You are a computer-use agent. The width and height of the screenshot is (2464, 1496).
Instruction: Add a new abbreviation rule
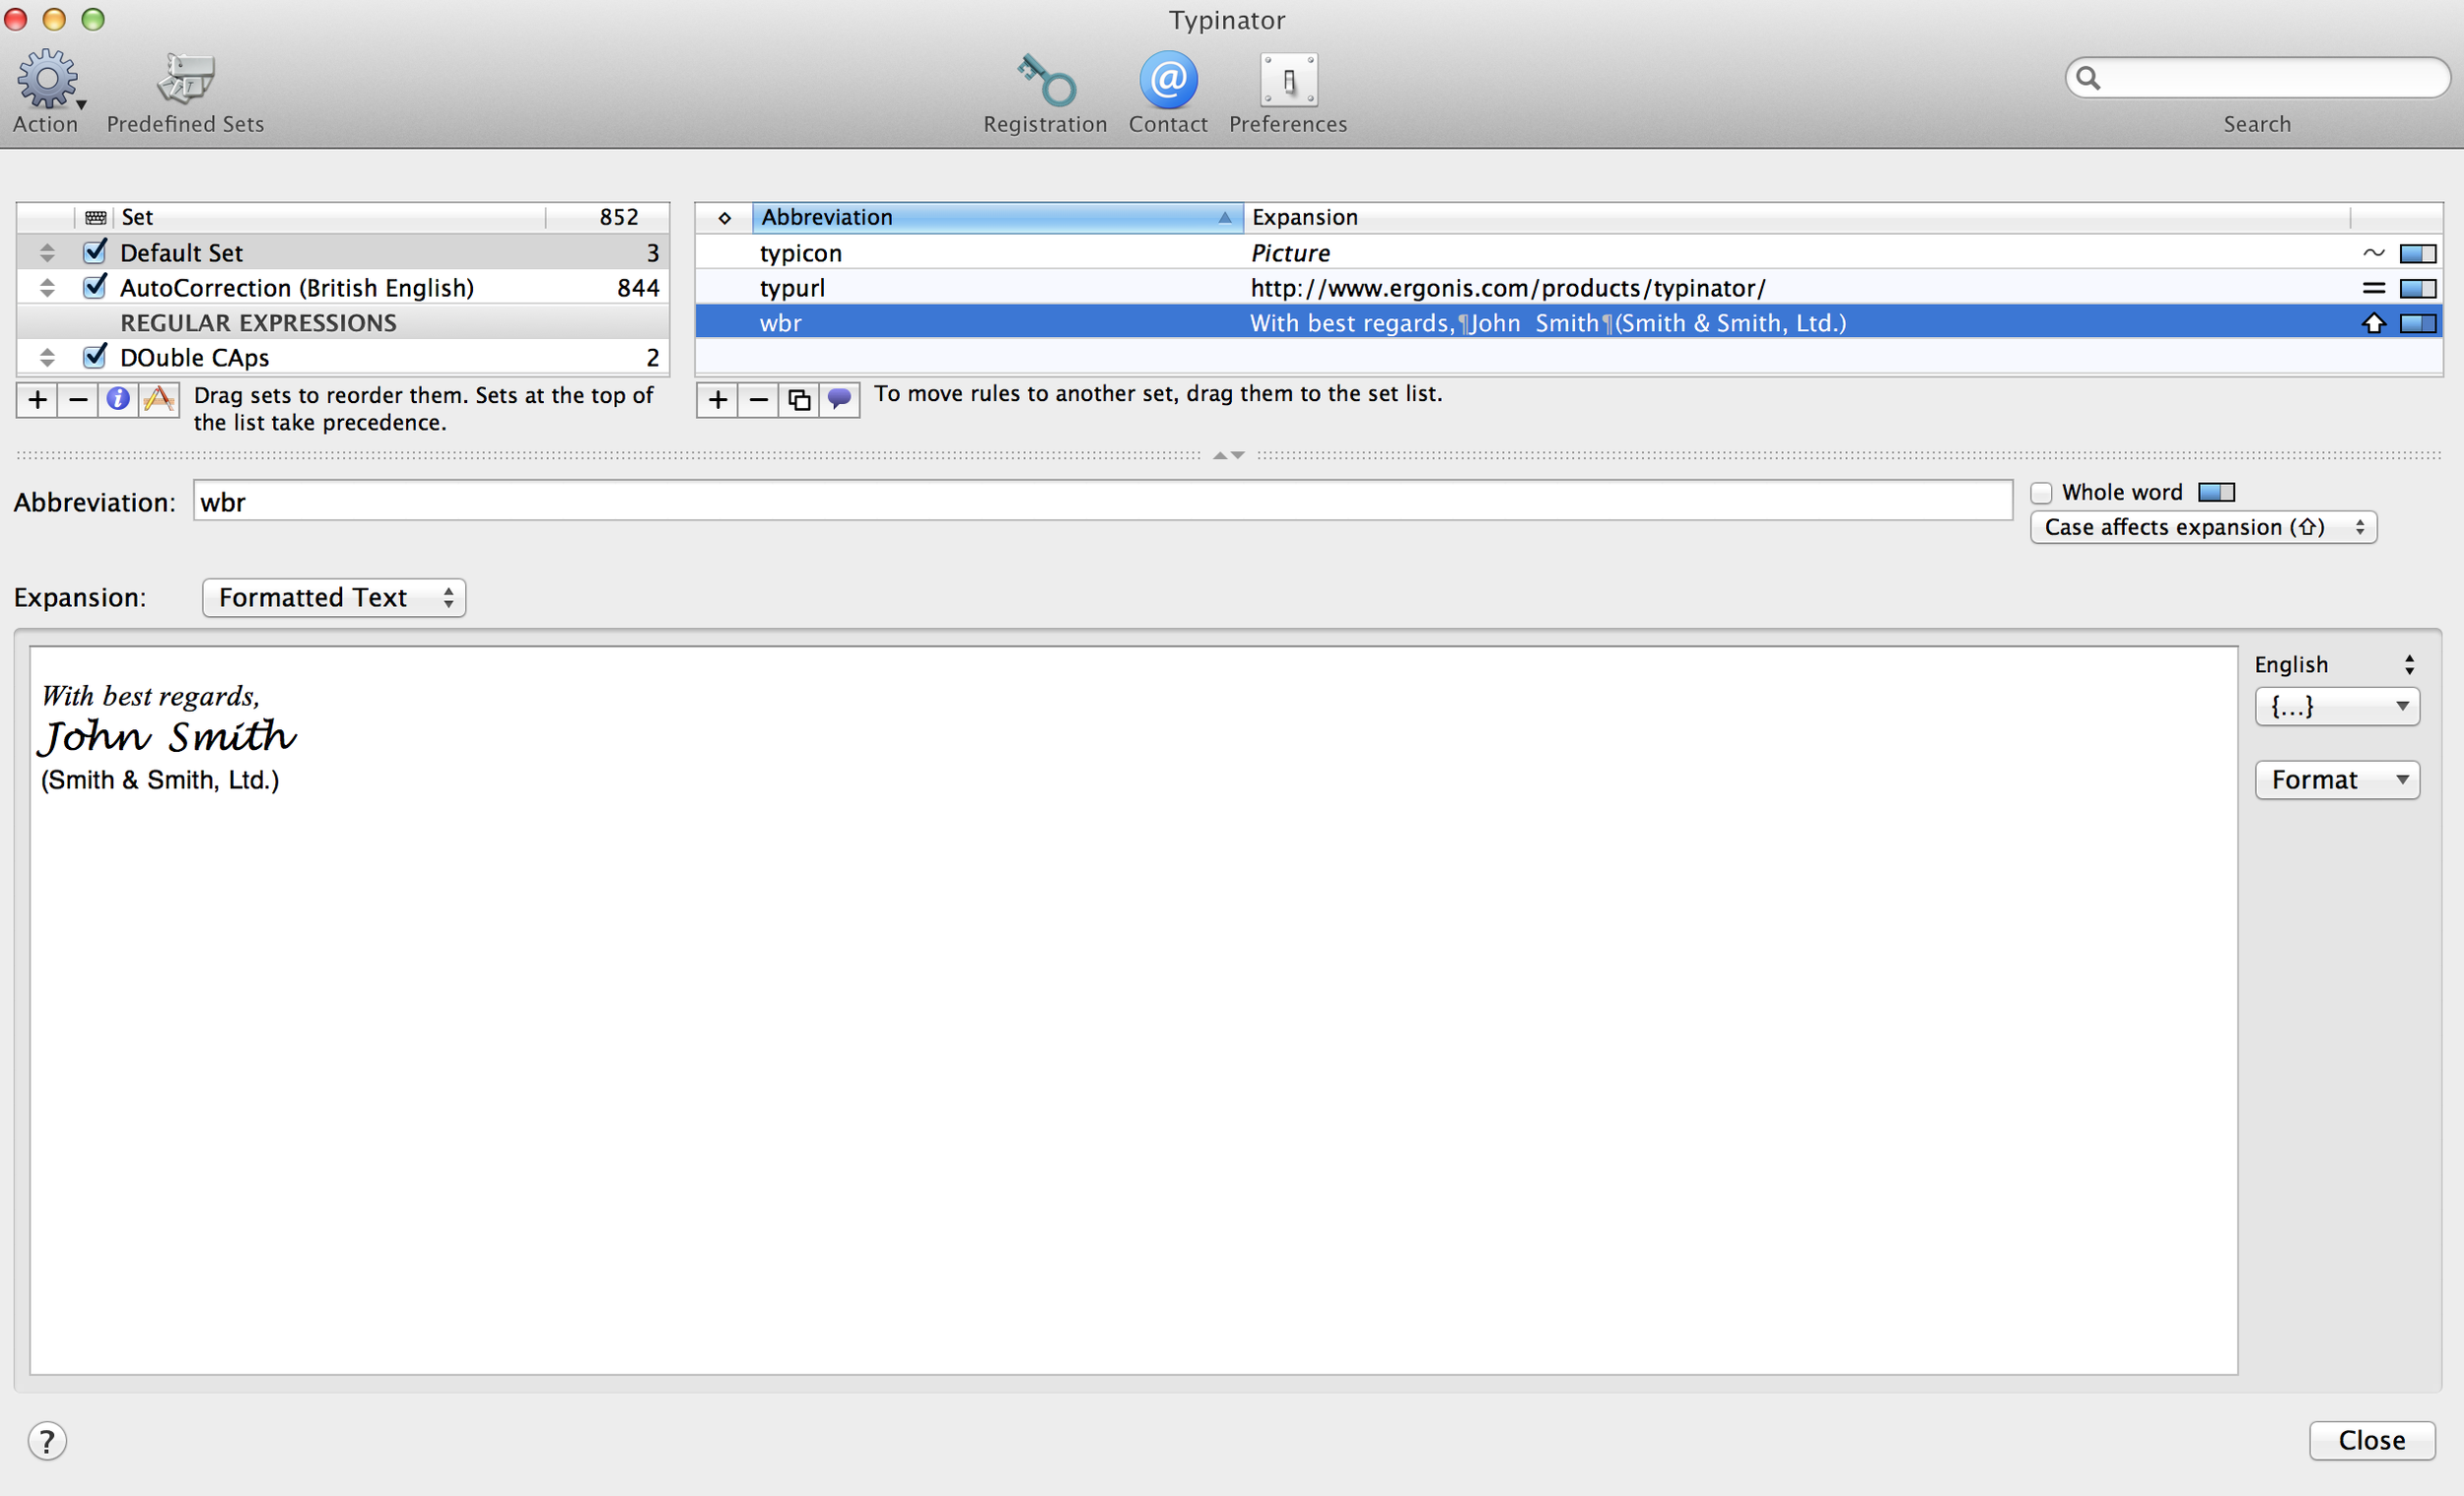click(x=717, y=400)
